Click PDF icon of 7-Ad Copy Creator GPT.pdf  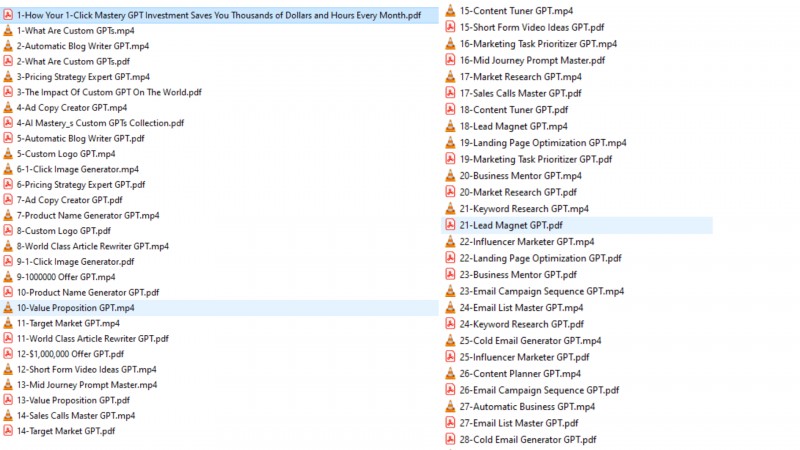click(x=8, y=200)
